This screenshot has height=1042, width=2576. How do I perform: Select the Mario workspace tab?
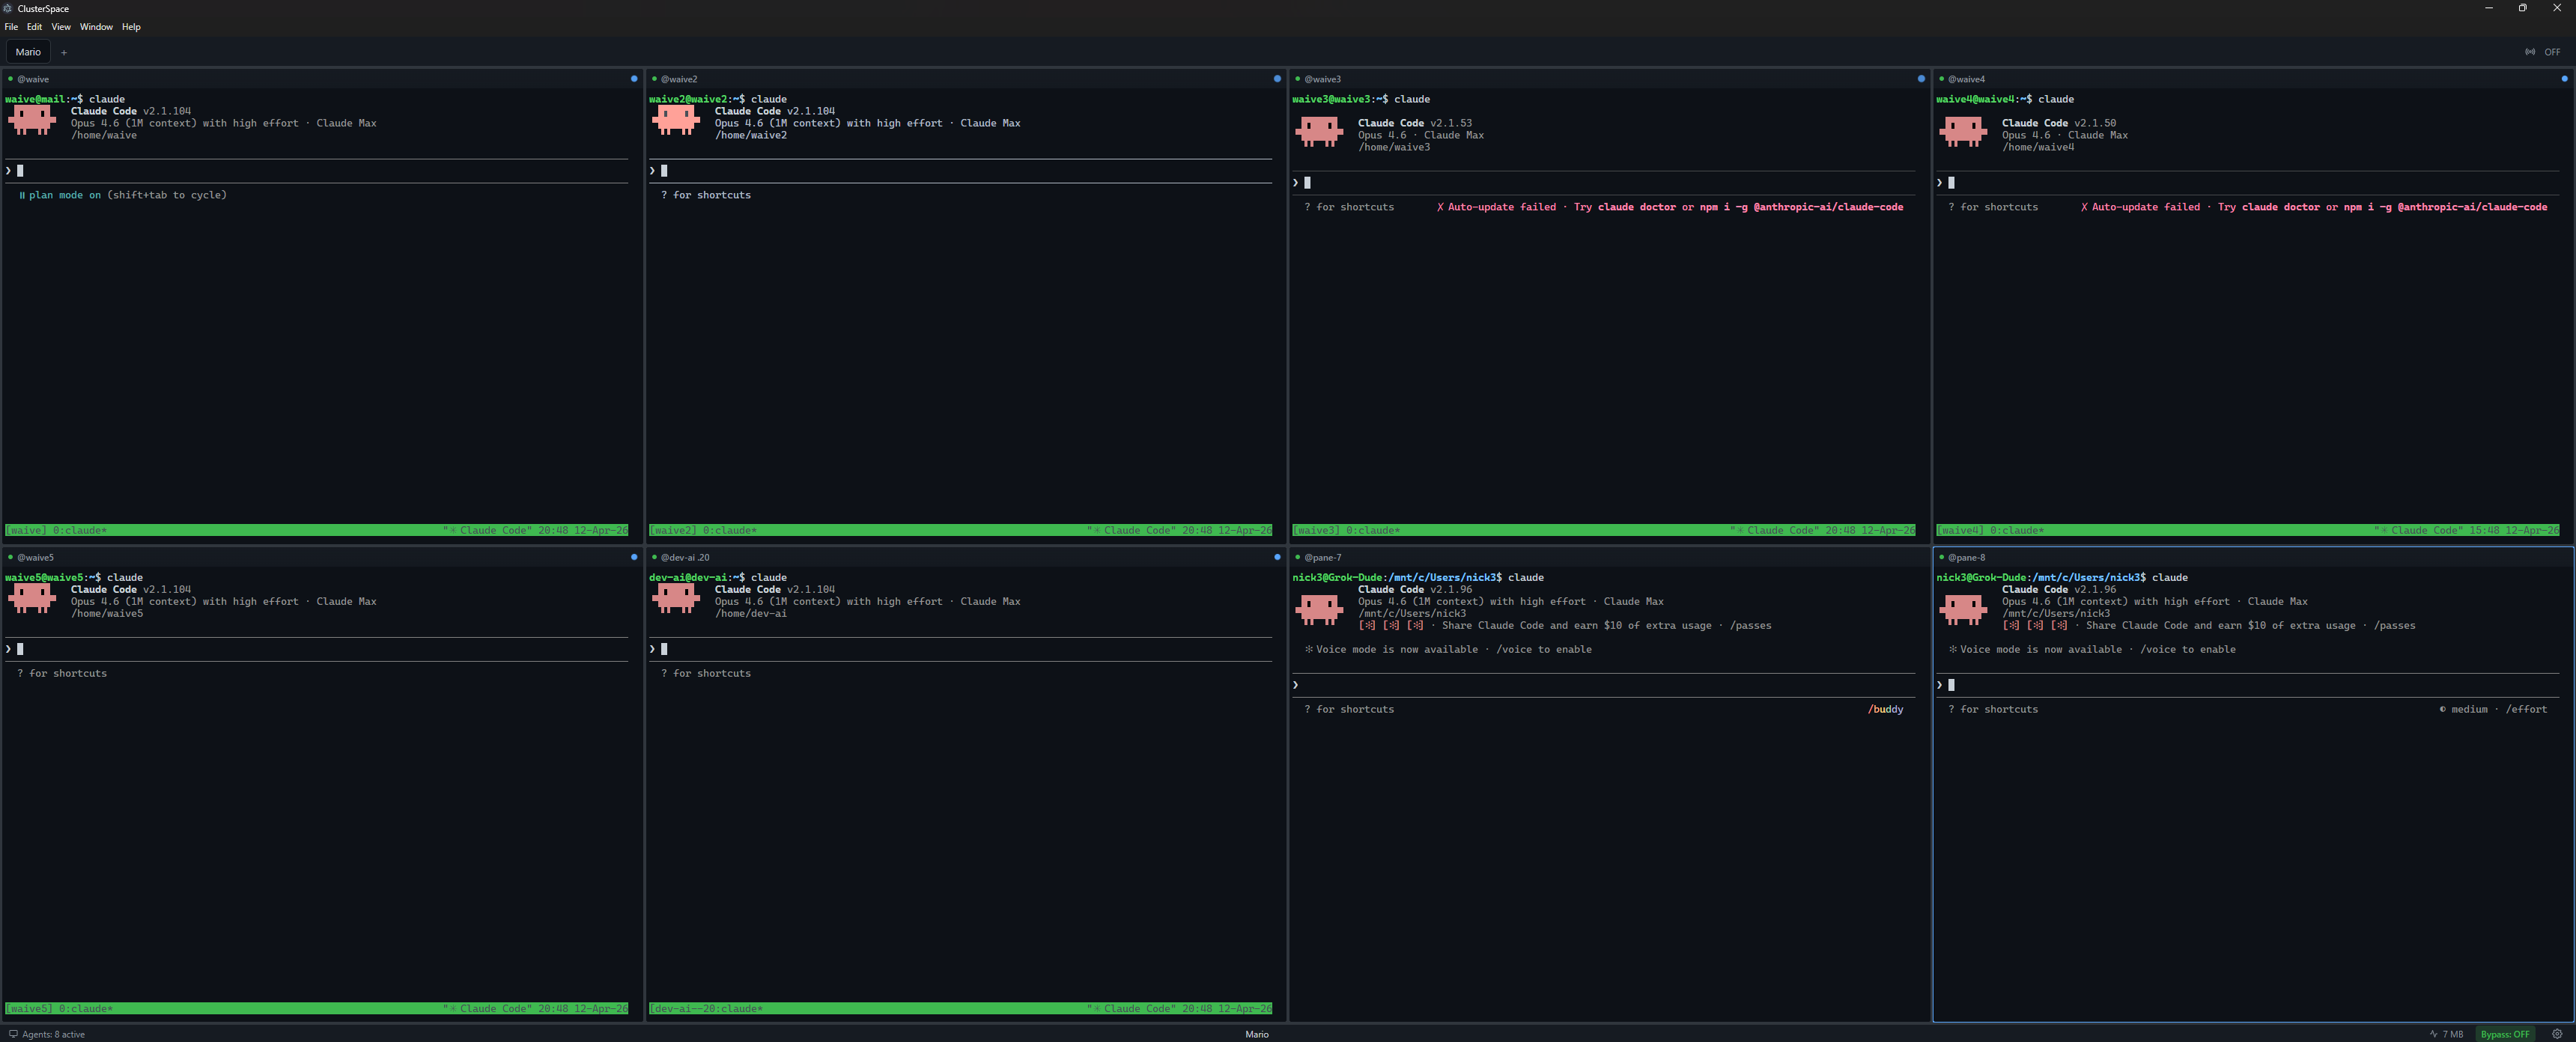coord(28,52)
